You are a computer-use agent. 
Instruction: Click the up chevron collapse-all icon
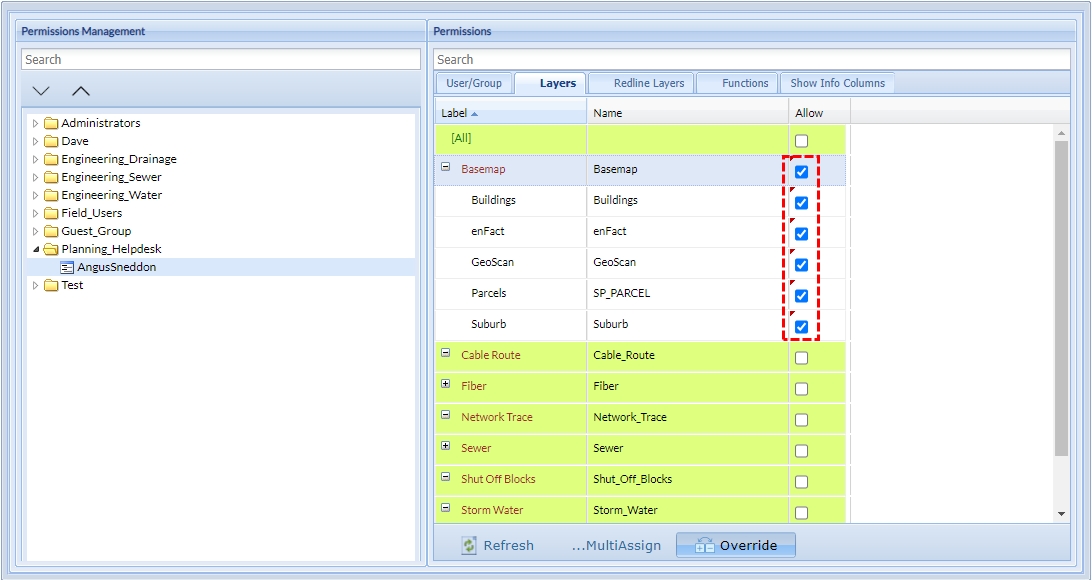[x=81, y=91]
